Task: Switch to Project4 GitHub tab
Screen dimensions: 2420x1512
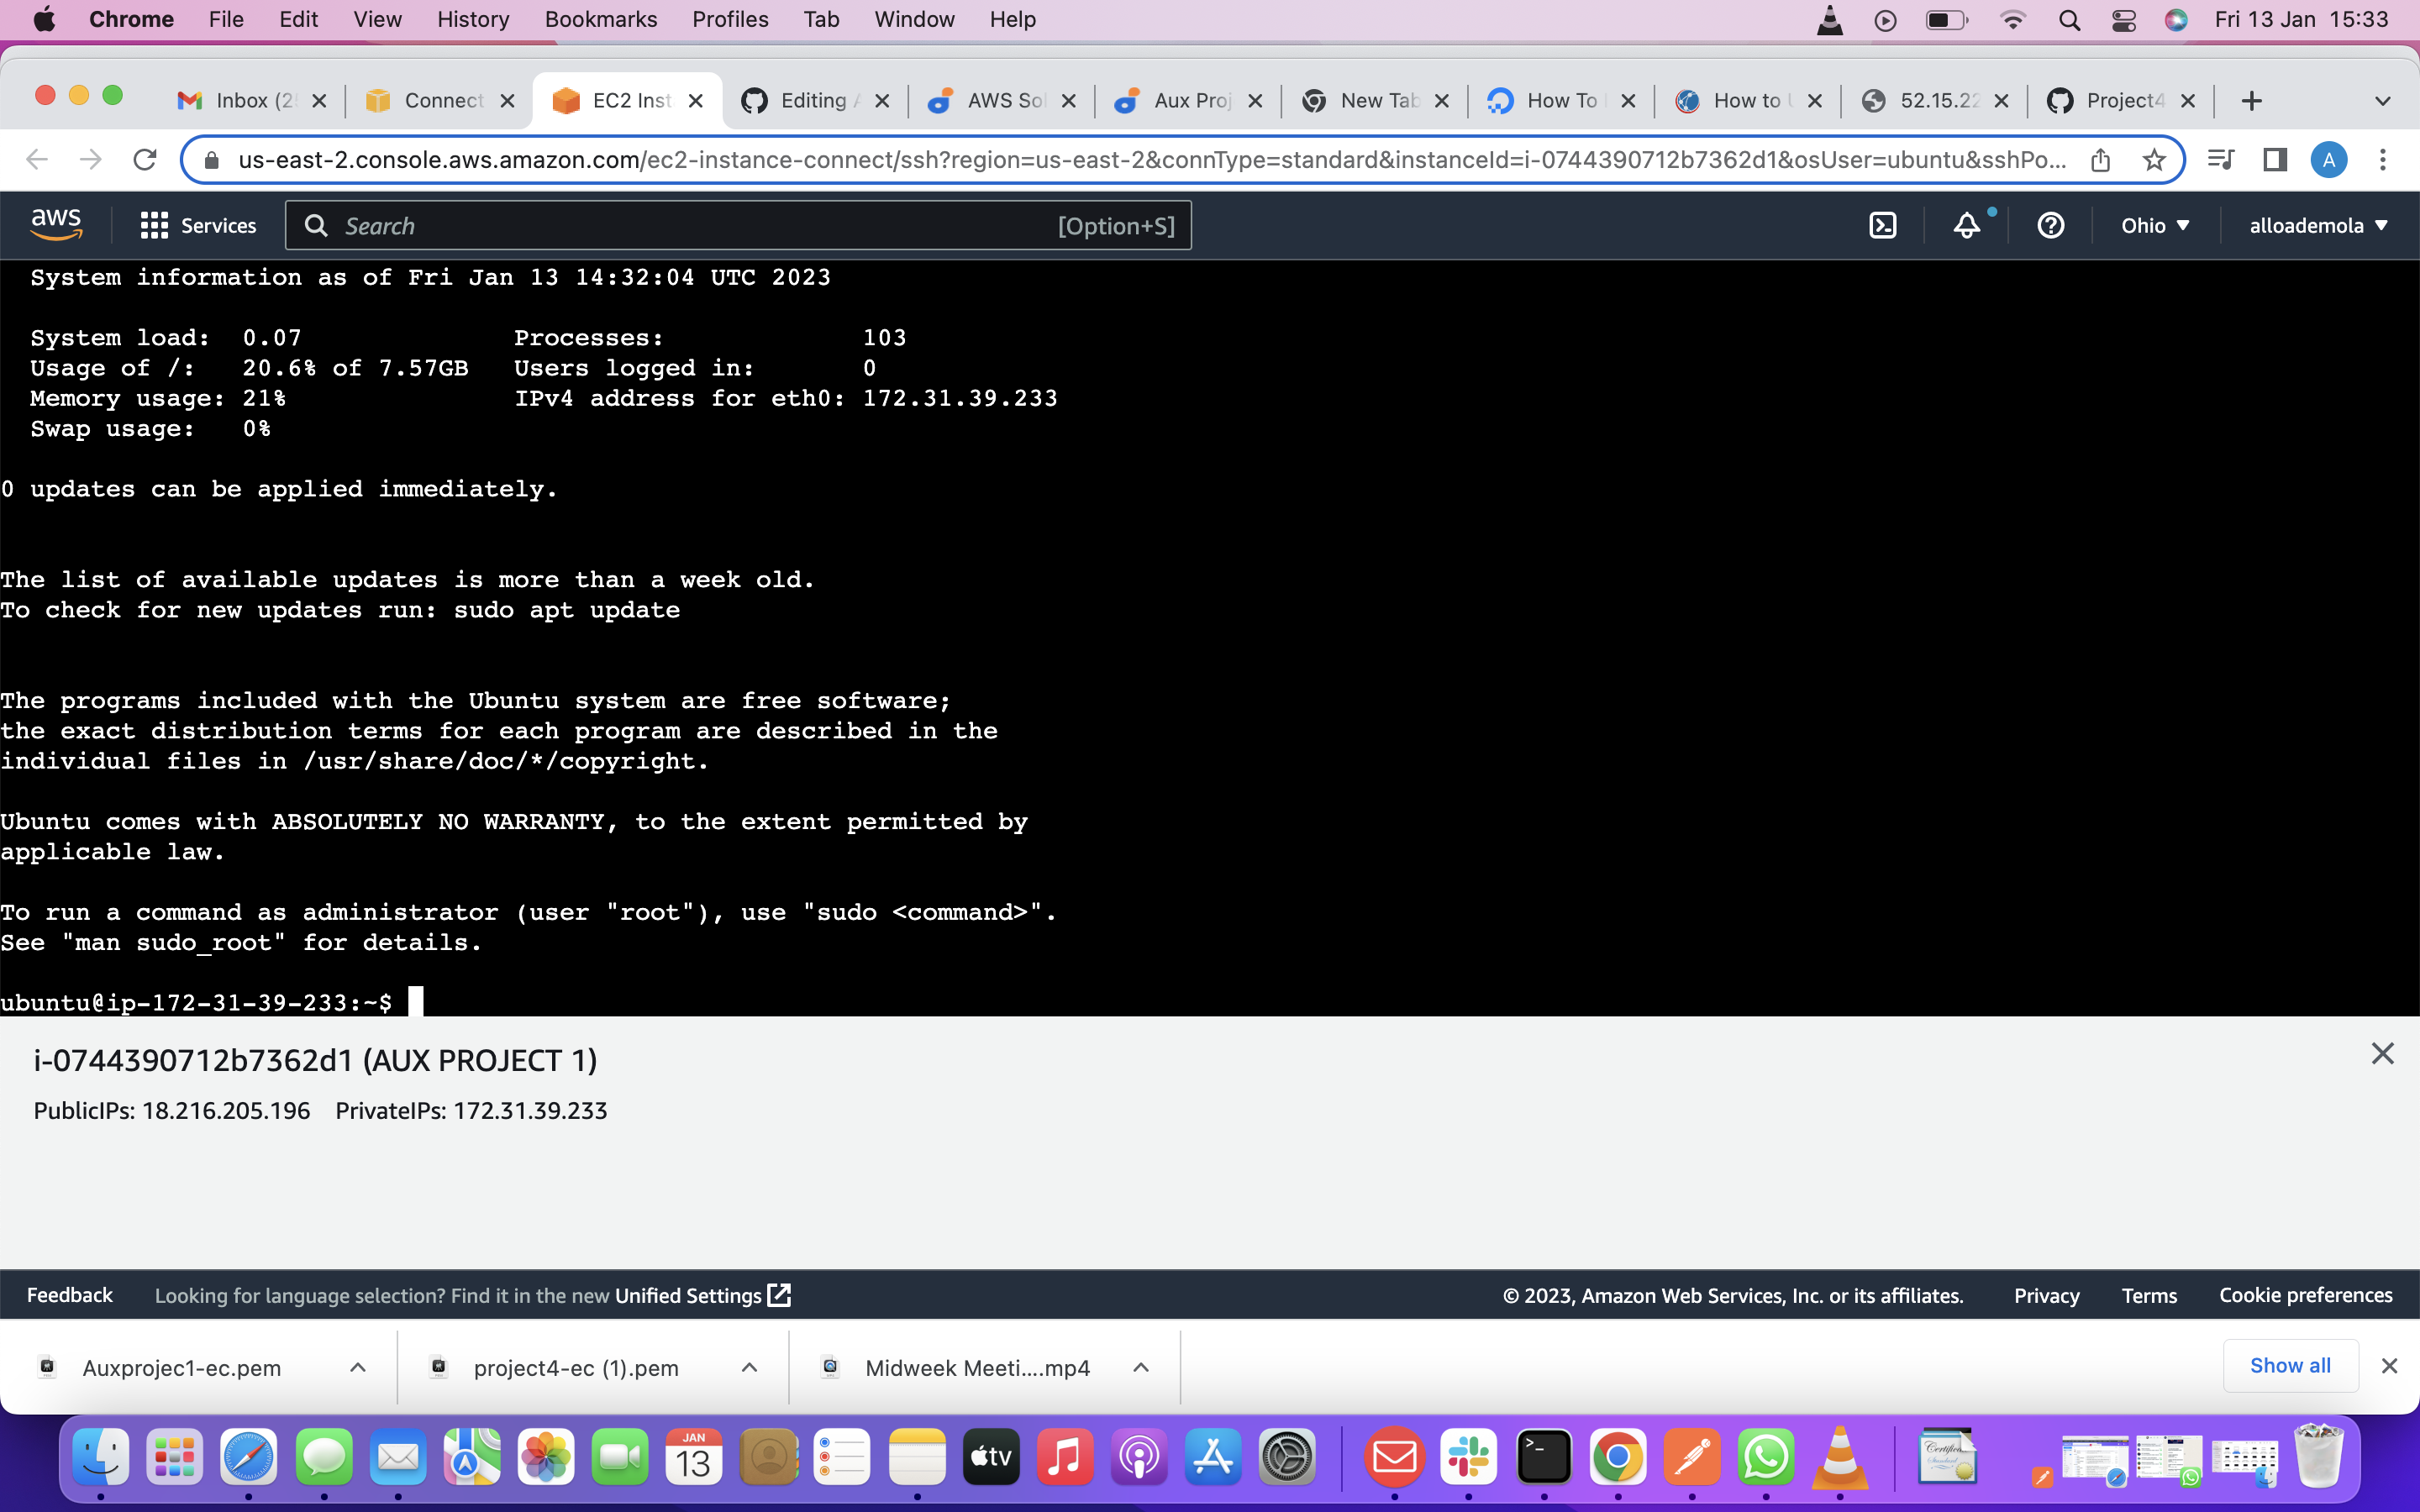Action: 2122,101
